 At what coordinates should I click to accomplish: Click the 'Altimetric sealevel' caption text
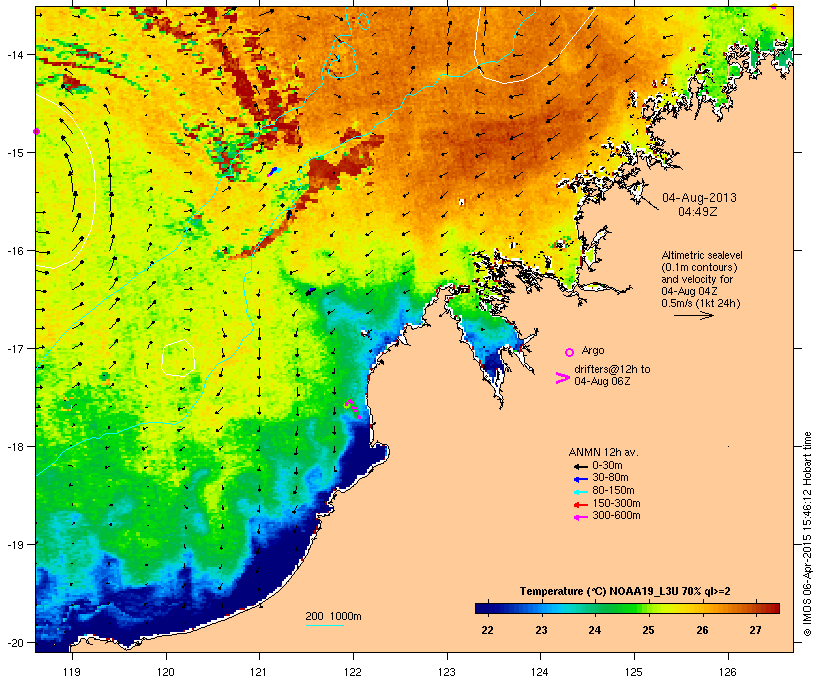pos(702,255)
